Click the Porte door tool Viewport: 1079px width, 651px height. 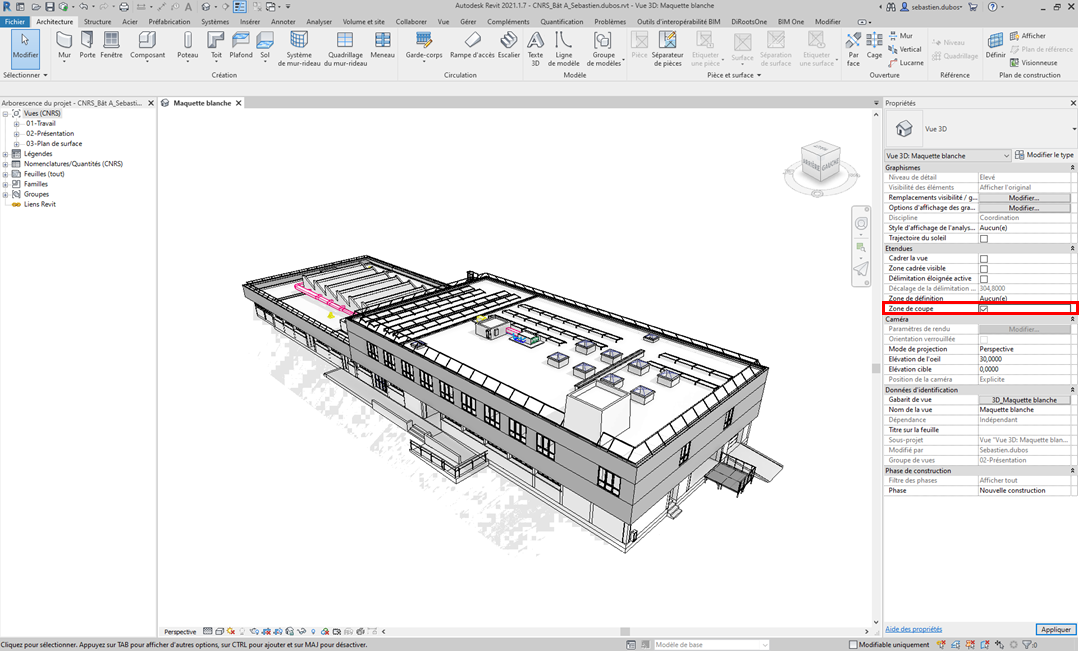[87, 45]
